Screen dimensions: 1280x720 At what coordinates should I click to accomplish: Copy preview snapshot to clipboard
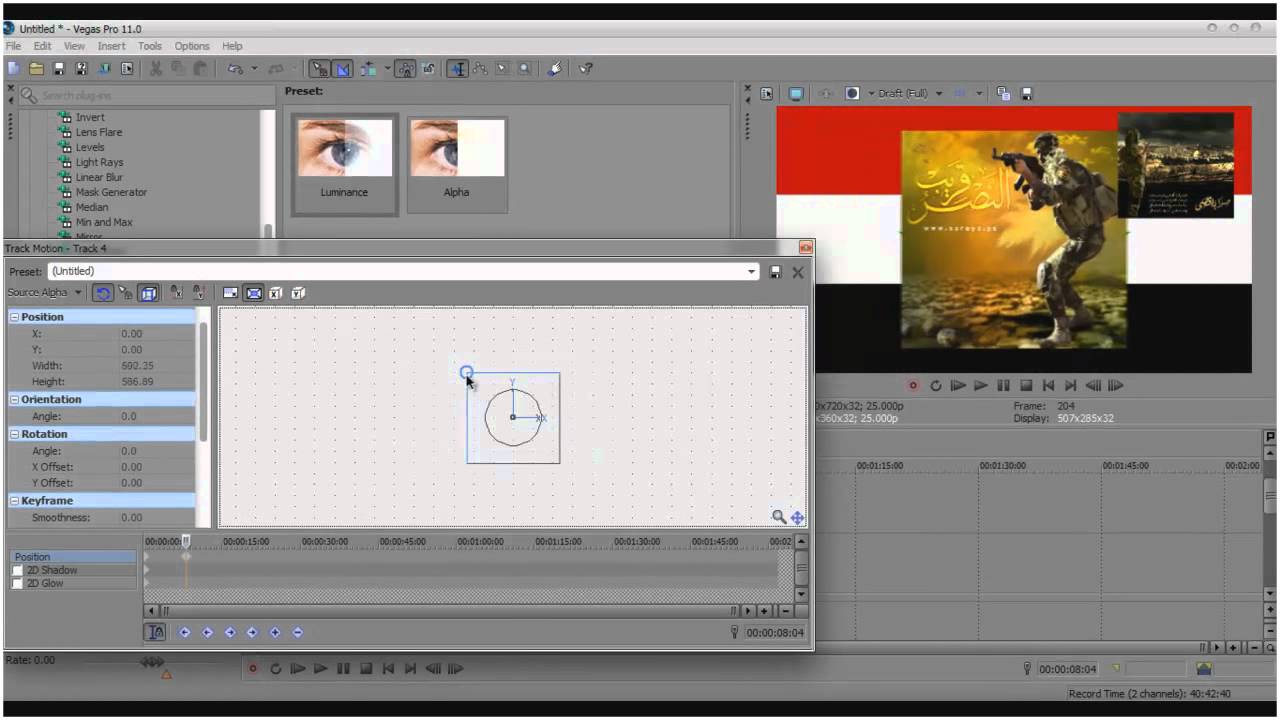(x=1003, y=93)
